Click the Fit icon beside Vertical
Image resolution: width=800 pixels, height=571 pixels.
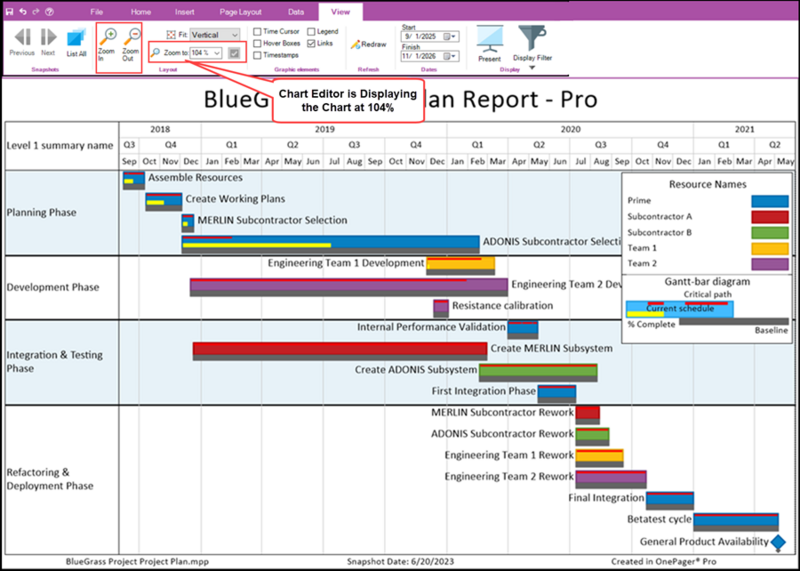pos(171,35)
